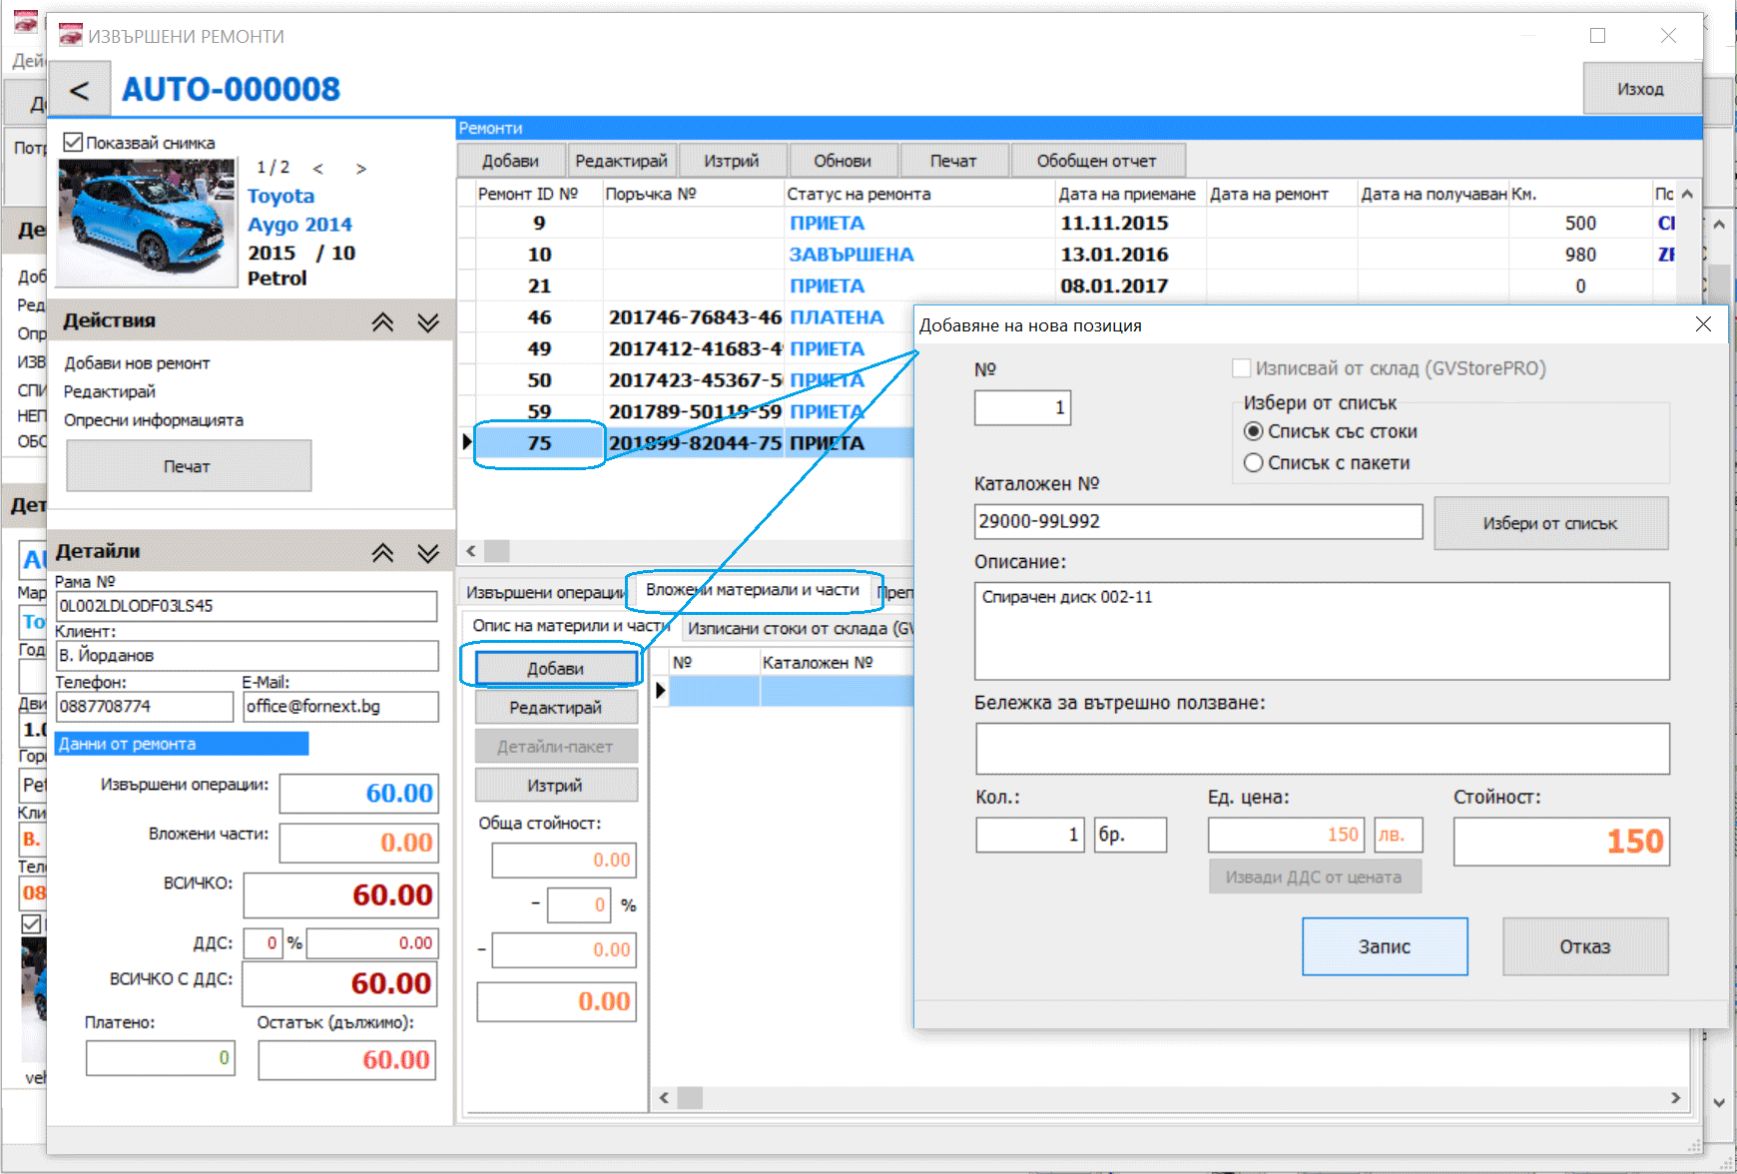This screenshot has width=1737, height=1174.
Task: Click Редактирай in the materials panel
Action: click(556, 707)
